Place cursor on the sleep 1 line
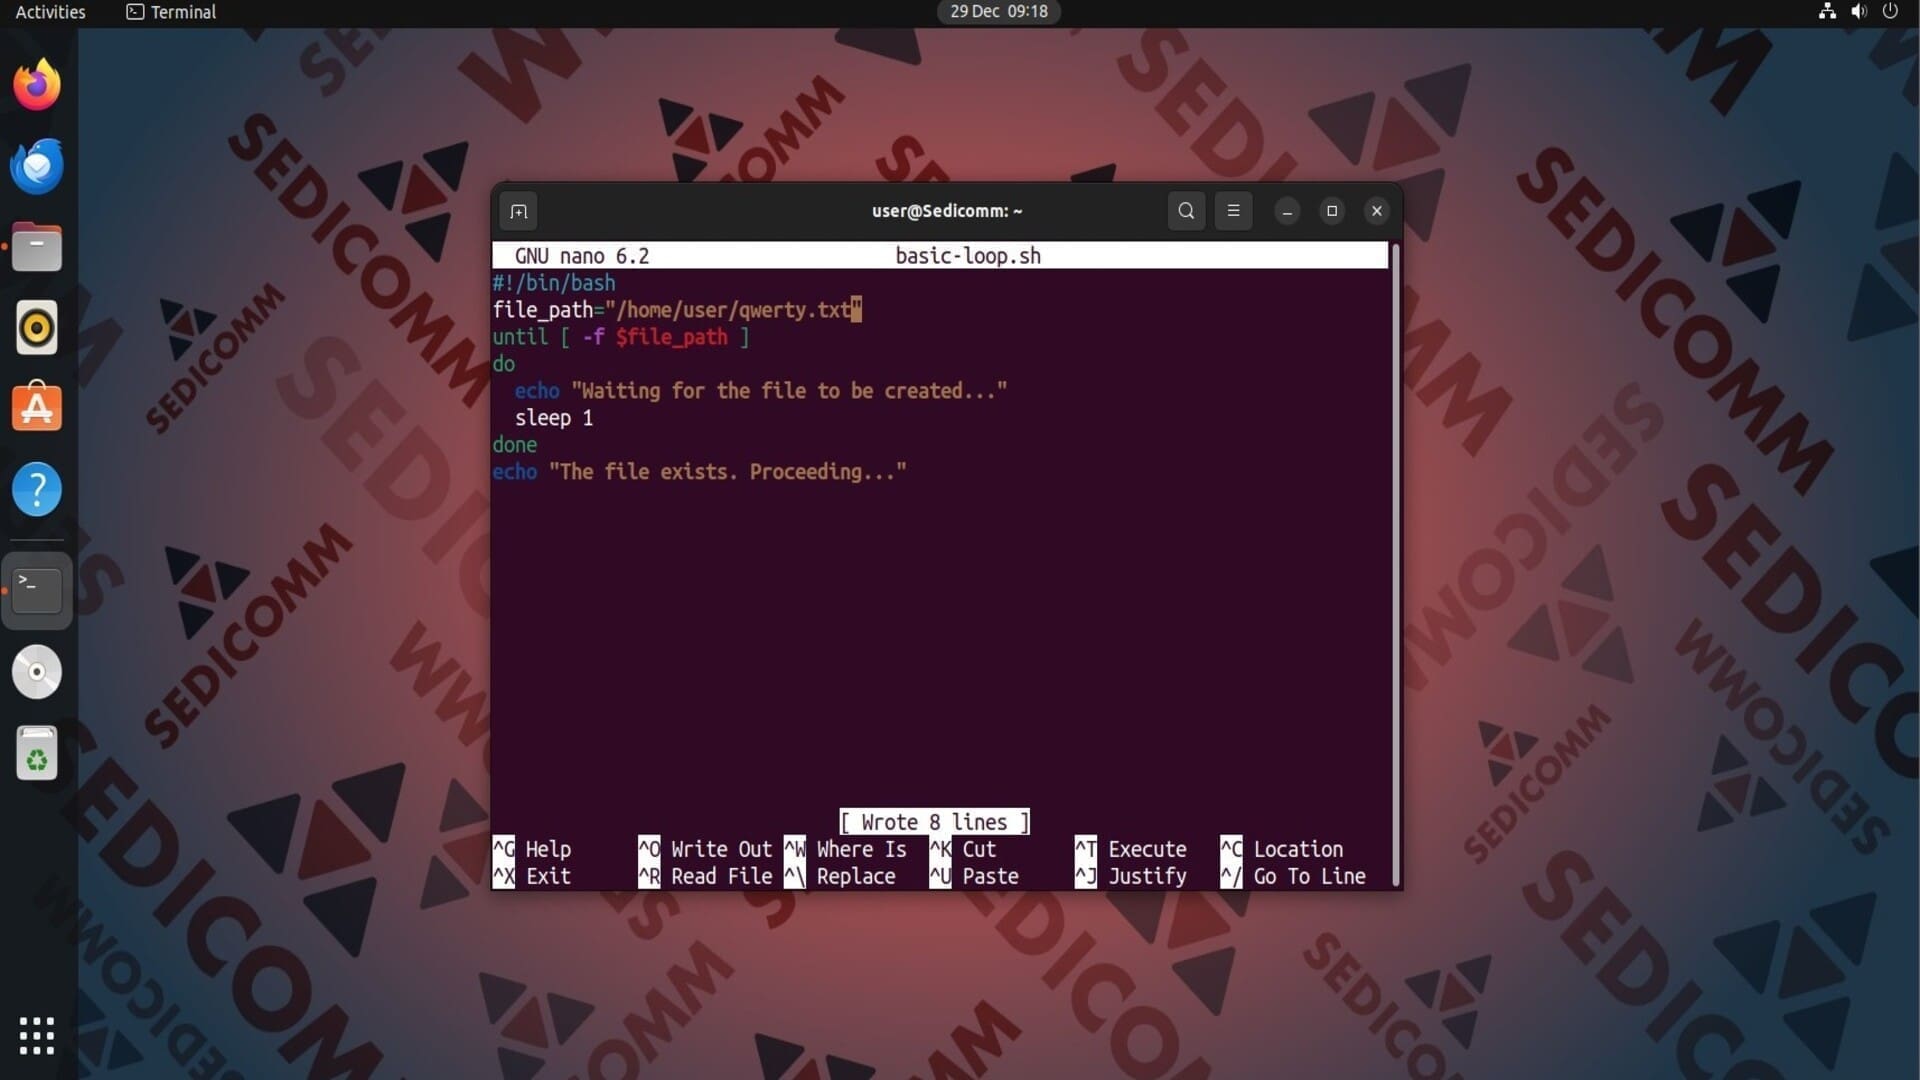 tap(554, 418)
